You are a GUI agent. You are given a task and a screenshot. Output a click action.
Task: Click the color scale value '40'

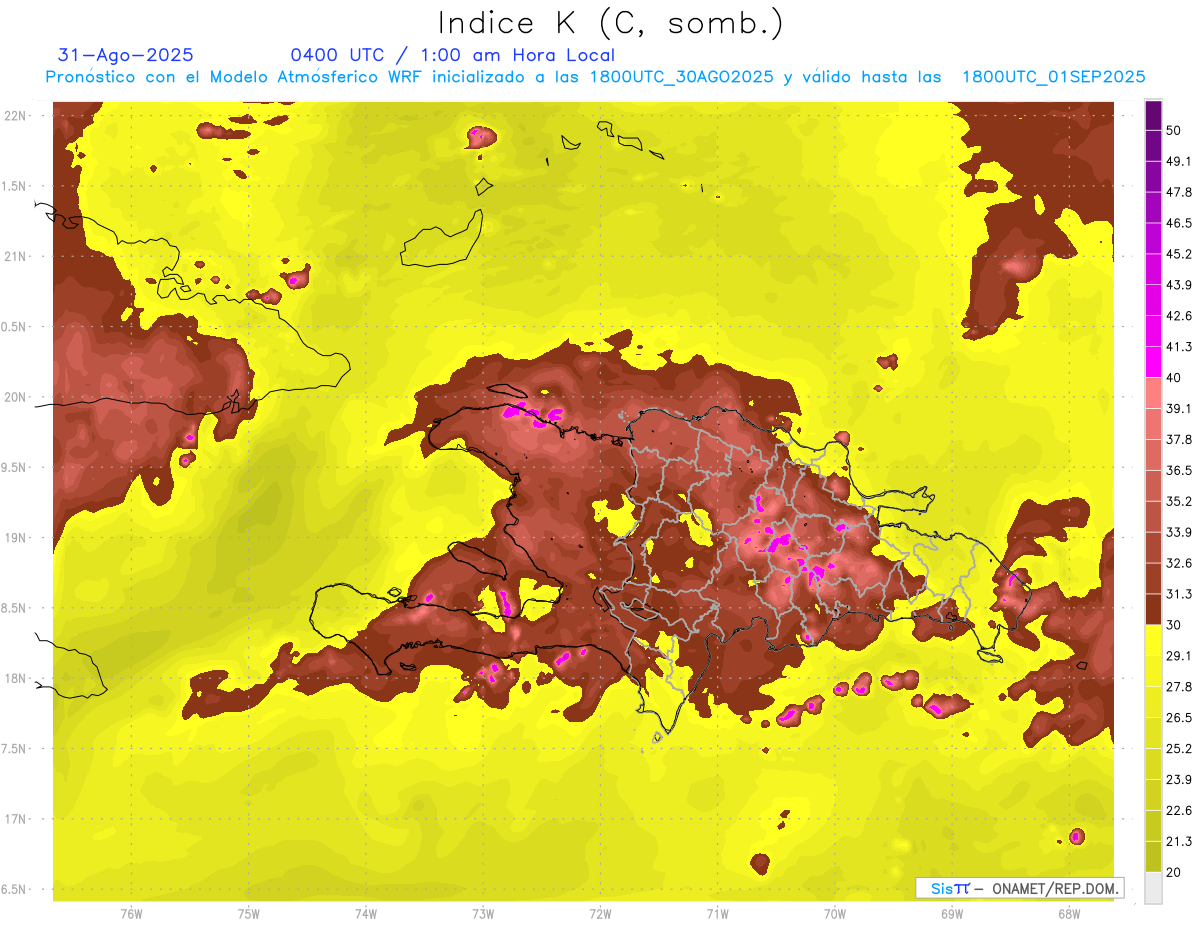(x=1174, y=377)
